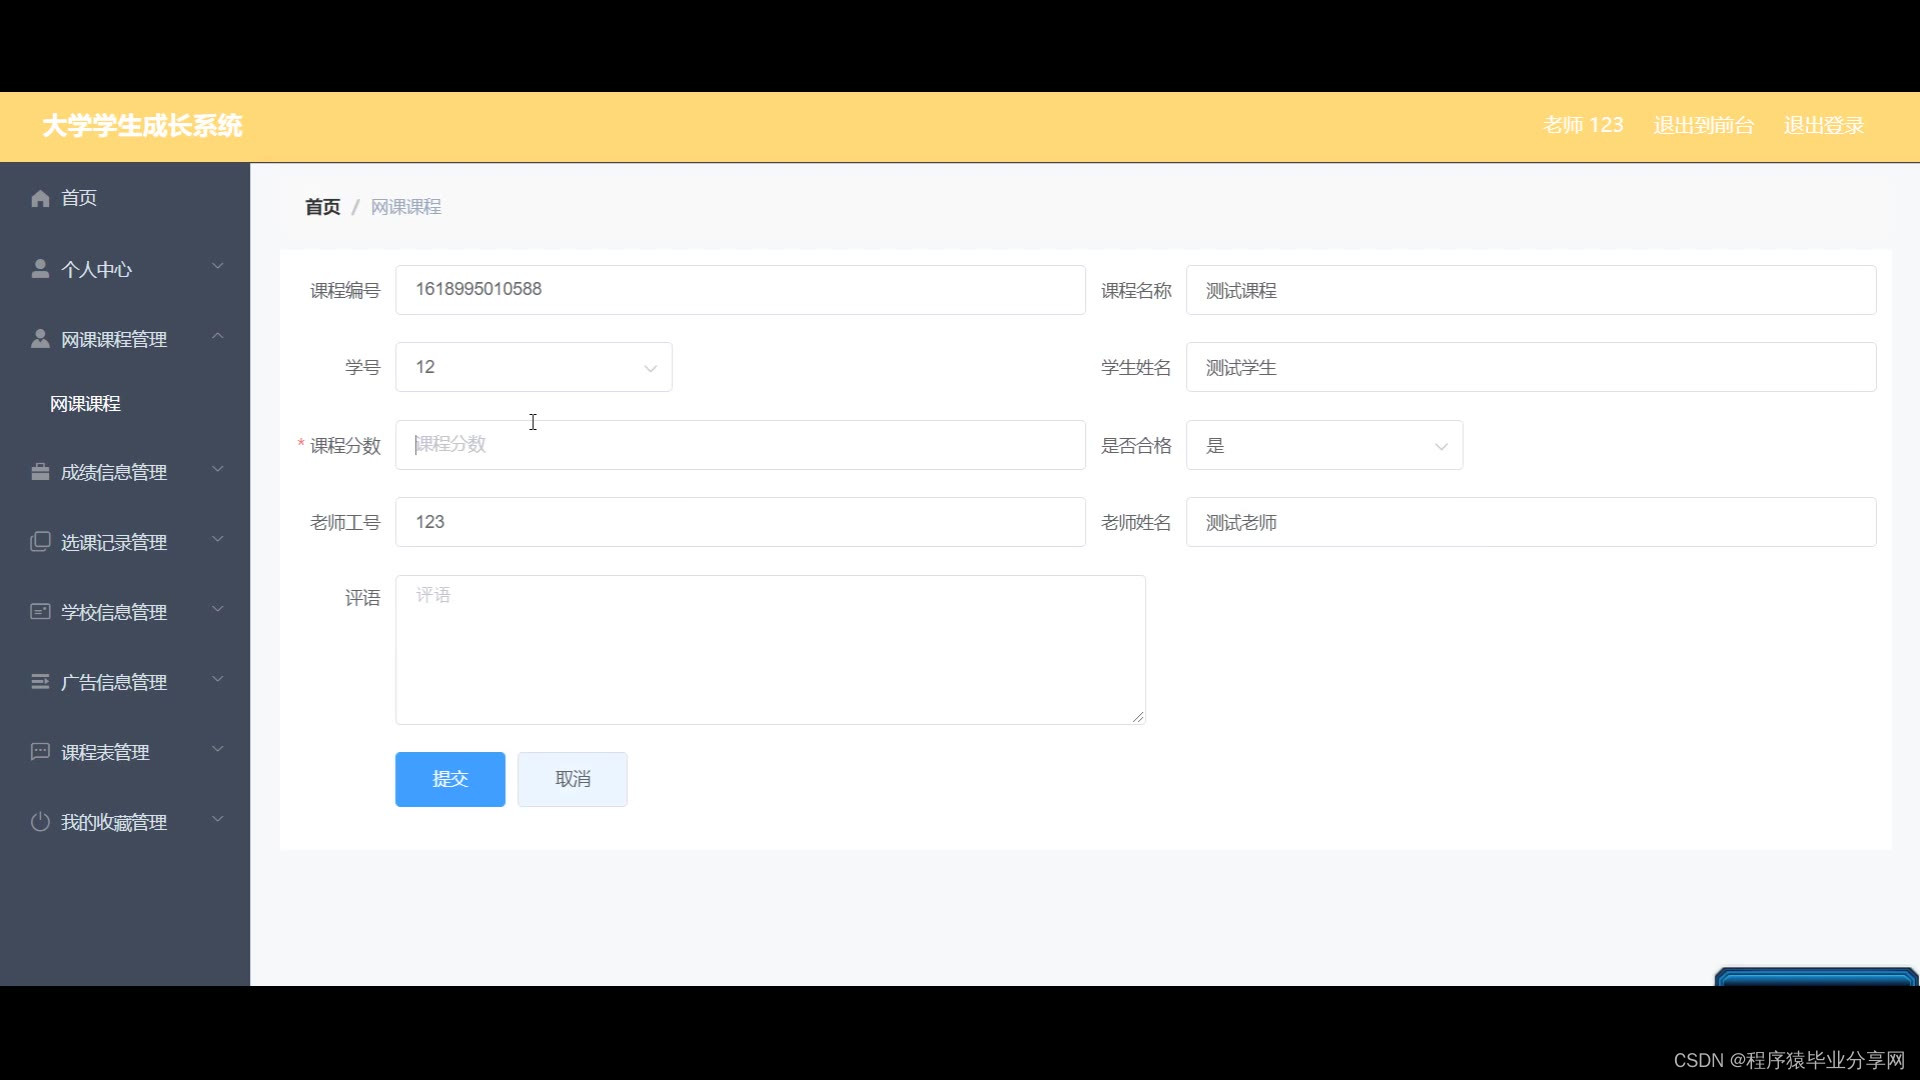Viewport: 1920px width, 1080px height.
Task: Open the 学号 dropdown showing 12
Action: (x=533, y=367)
